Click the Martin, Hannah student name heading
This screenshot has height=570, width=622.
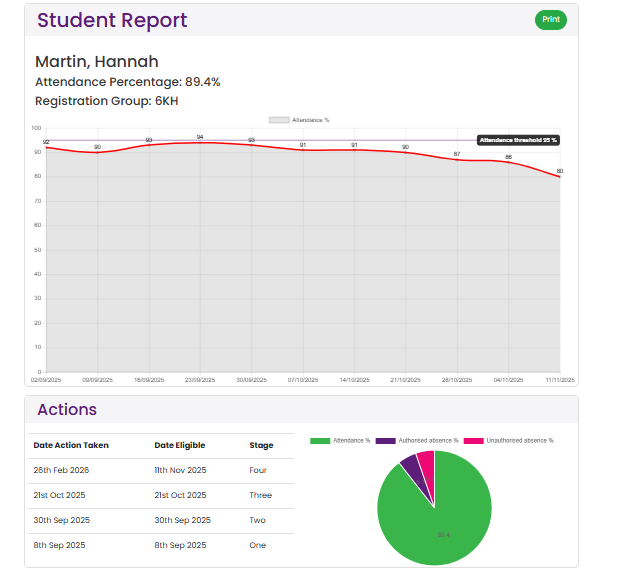(x=97, y=62)
